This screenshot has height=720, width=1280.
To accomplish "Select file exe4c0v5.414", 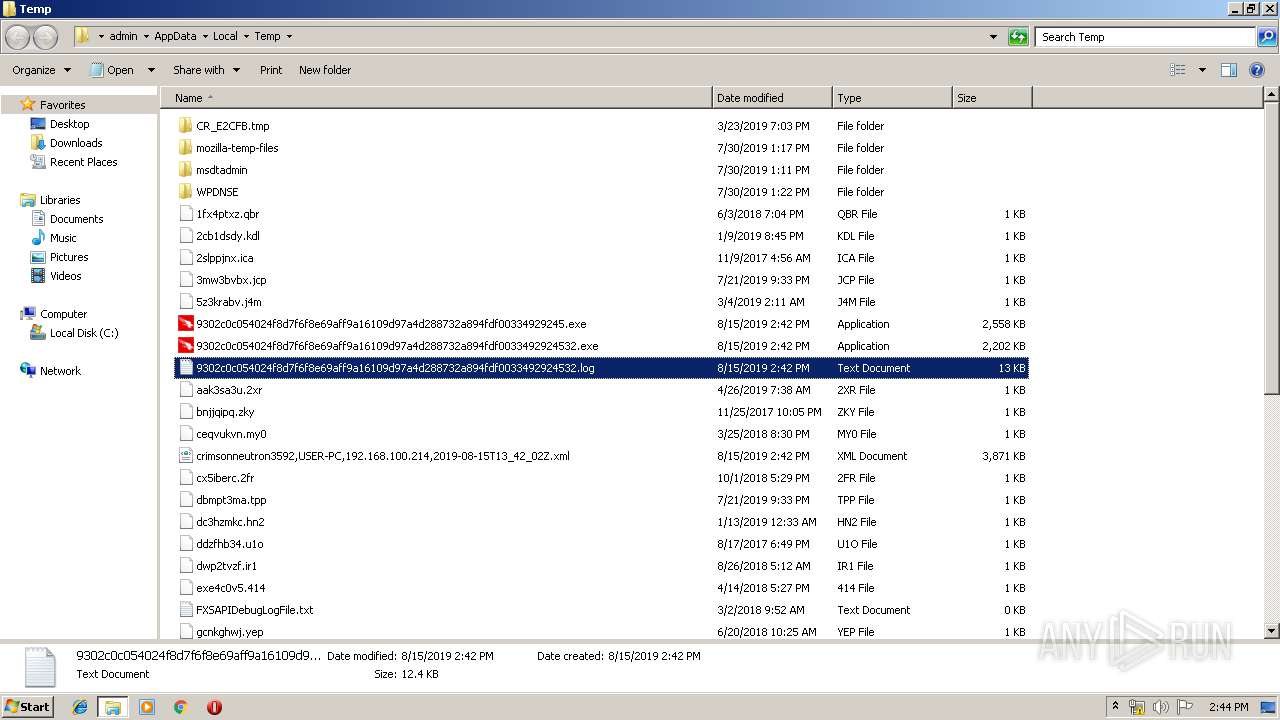I will [x=230, y=588].
